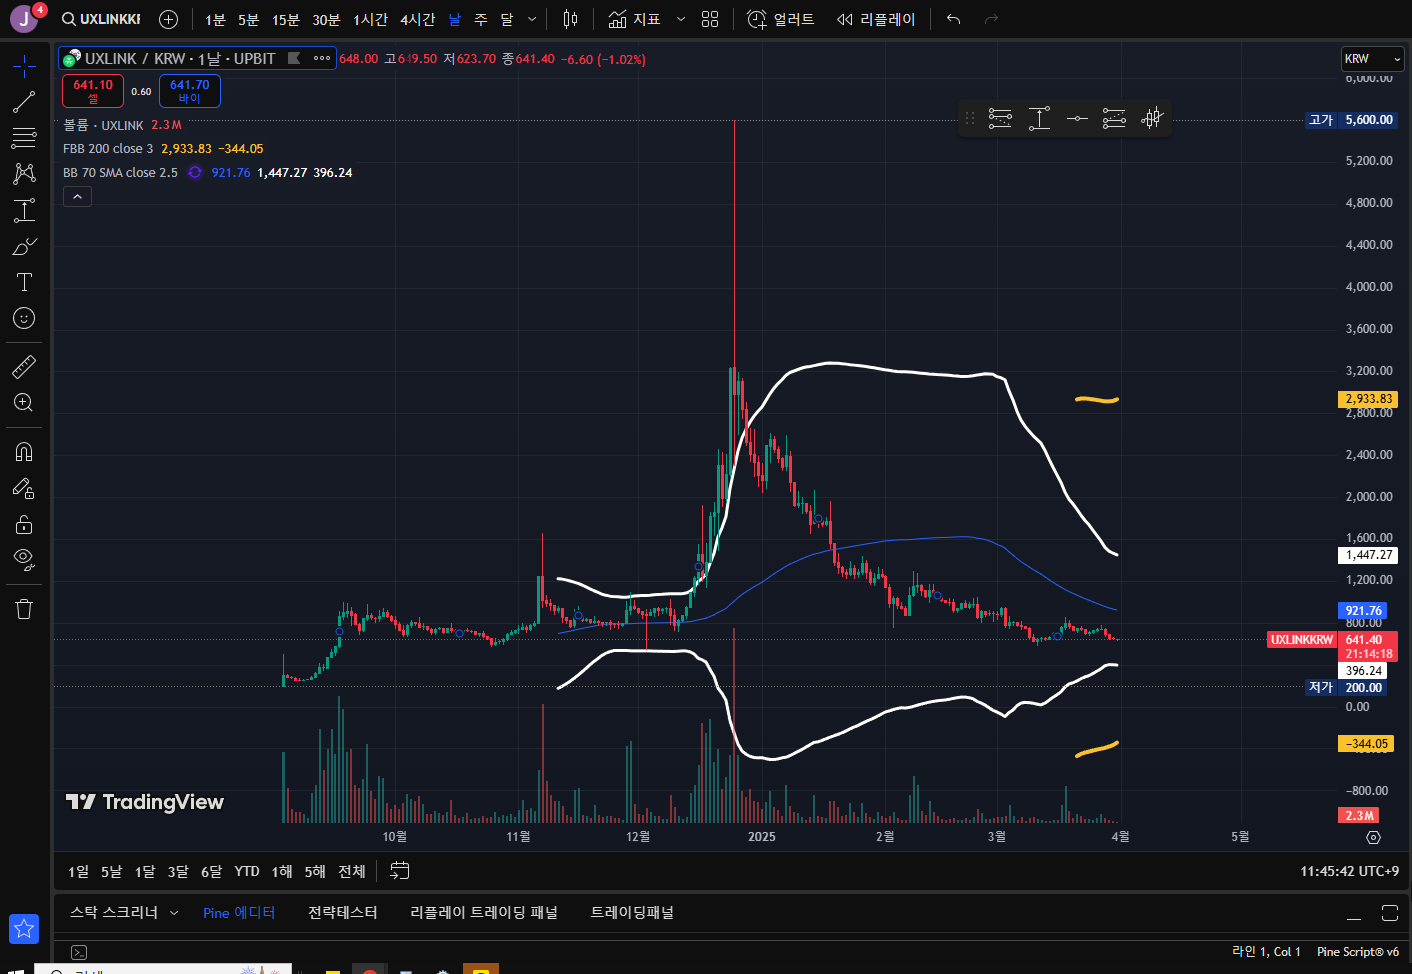Click the blue 641.70 바이 buy button
The height and width of the screenshot is (974, 1412).
190,91
